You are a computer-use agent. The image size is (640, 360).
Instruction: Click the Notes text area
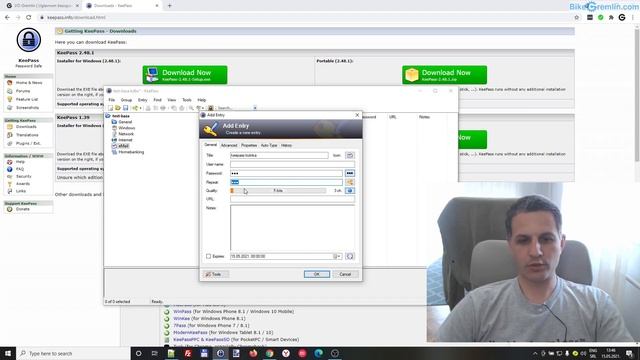pos(292,228)
